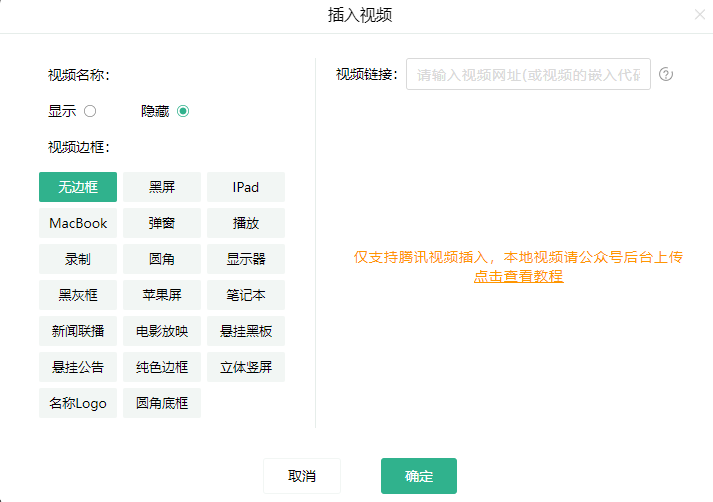
Task: Apply the 录制 video frame
Action: click(x=78, y=259)
